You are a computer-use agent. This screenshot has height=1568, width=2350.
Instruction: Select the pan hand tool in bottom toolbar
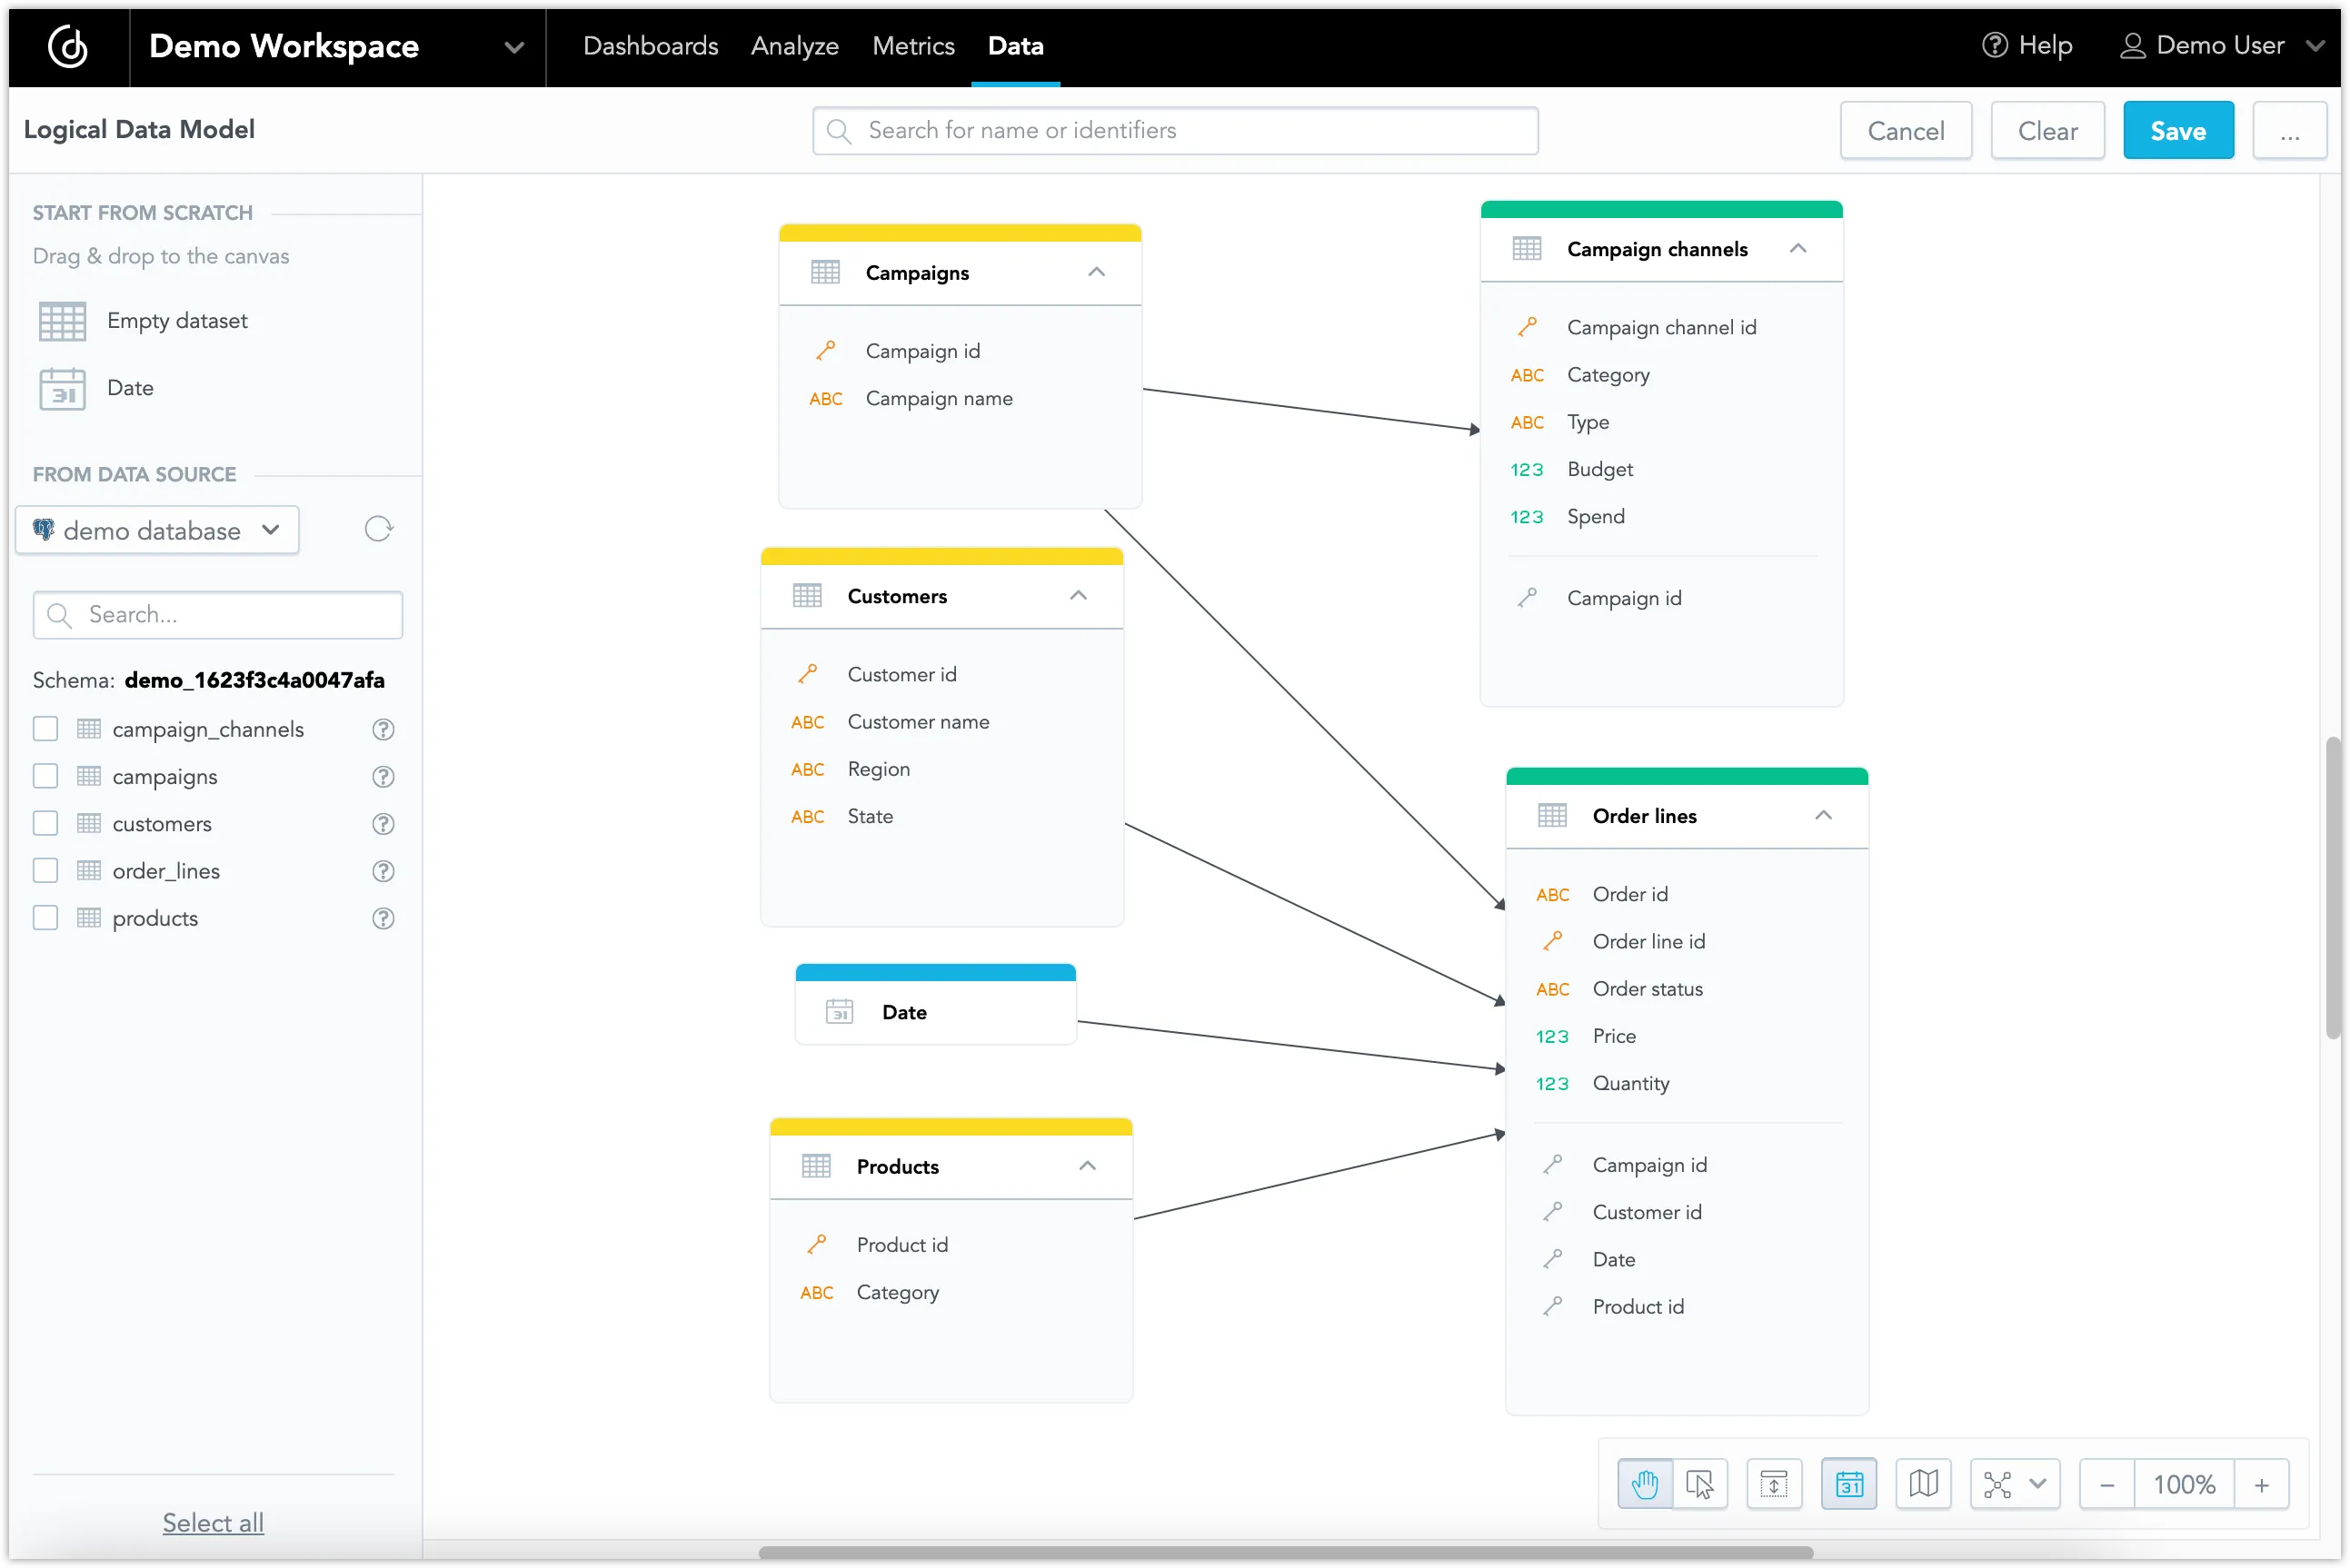tap(1645, 1483)
